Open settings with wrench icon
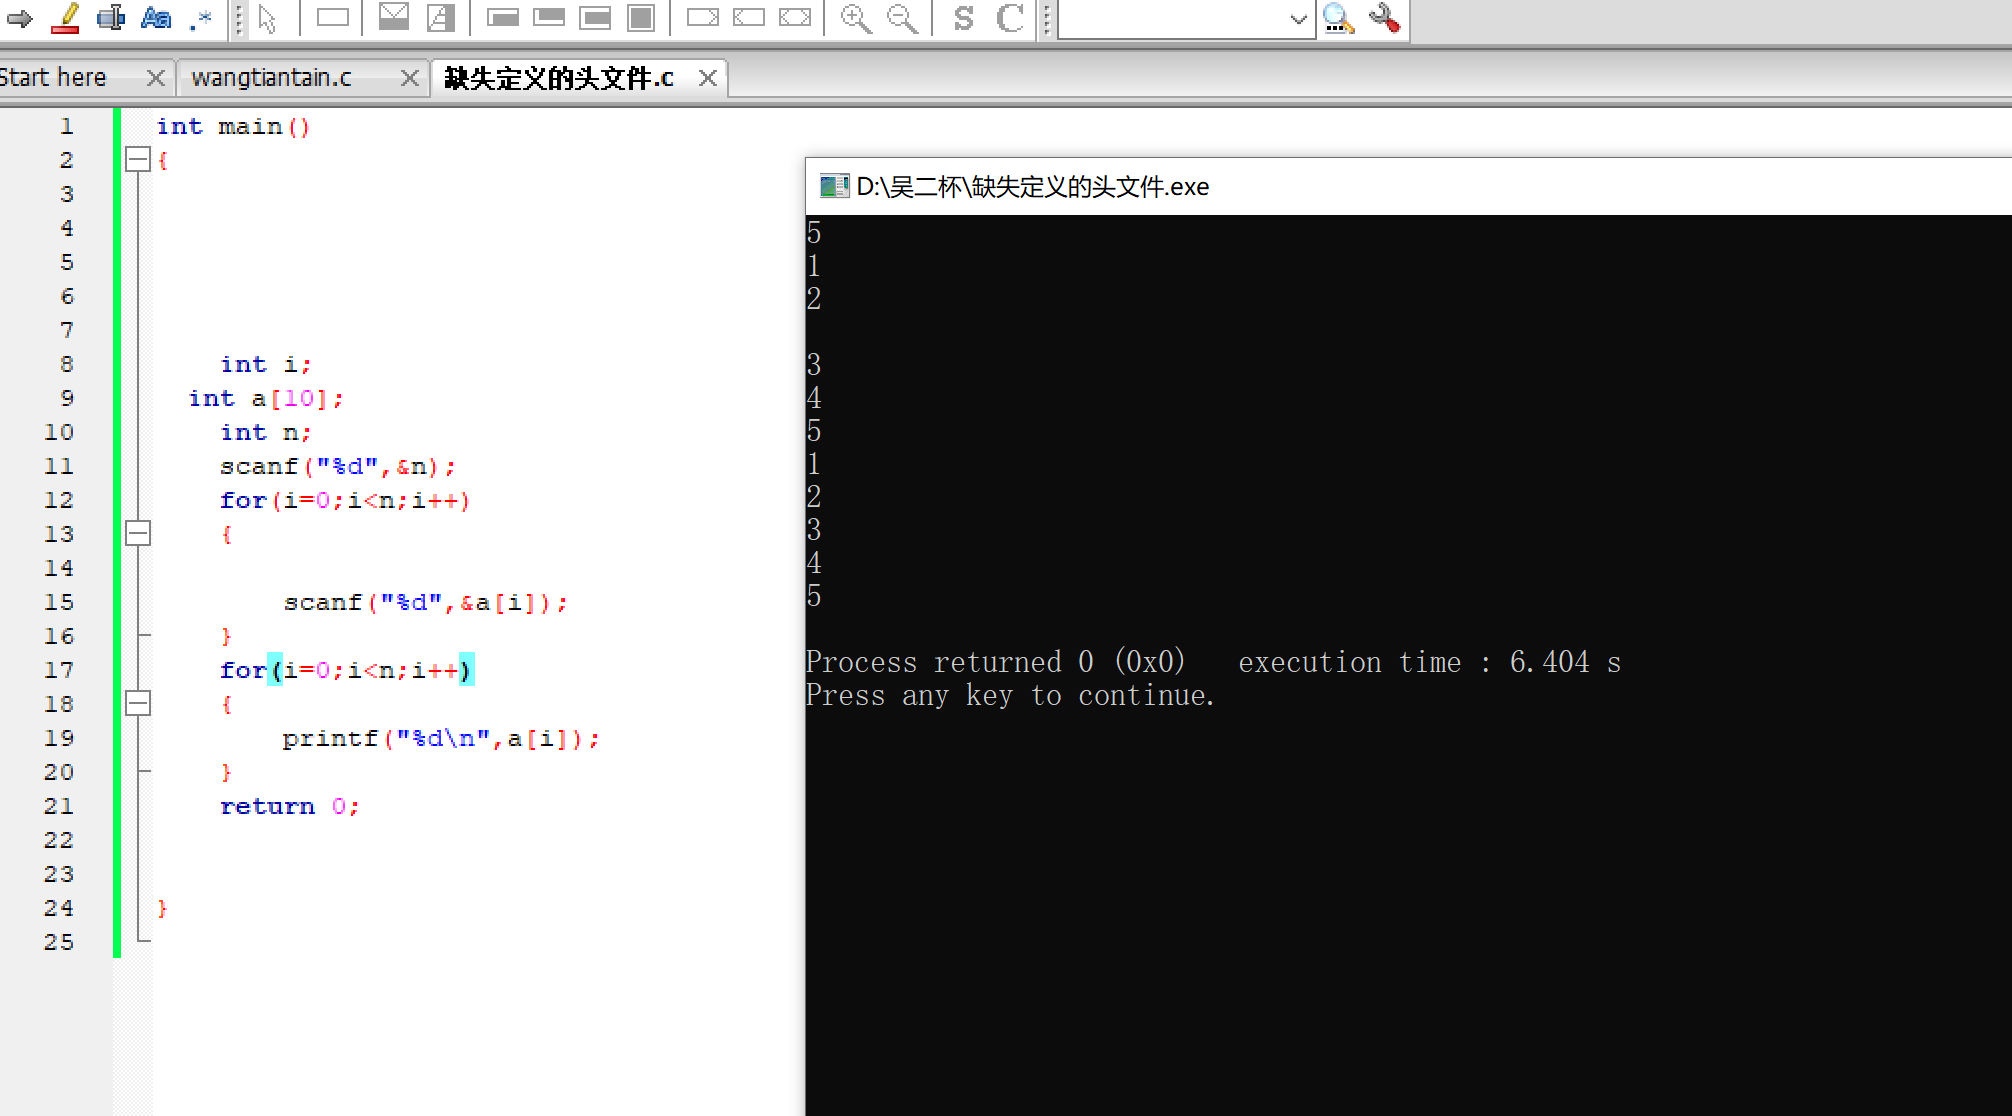Screen dimensions: 2012x1116 [x=1384, y=18]
